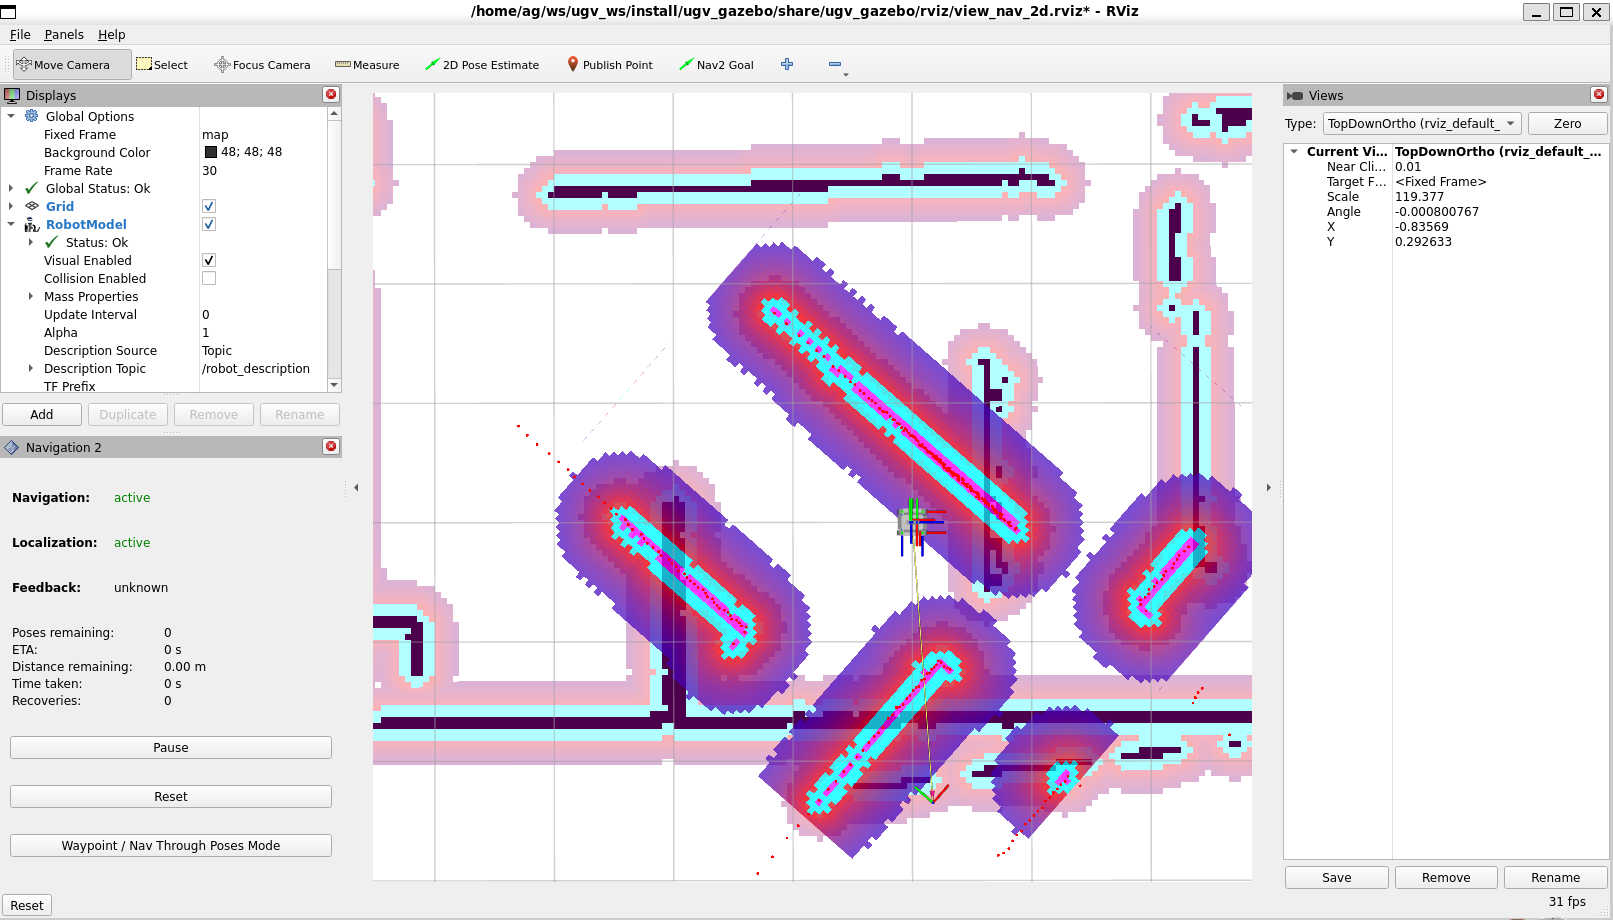Viewport: 1613px width, 920px height.
Task: Click the Navigation 2 panel diamond icon
Action: (x=12, y=447)
